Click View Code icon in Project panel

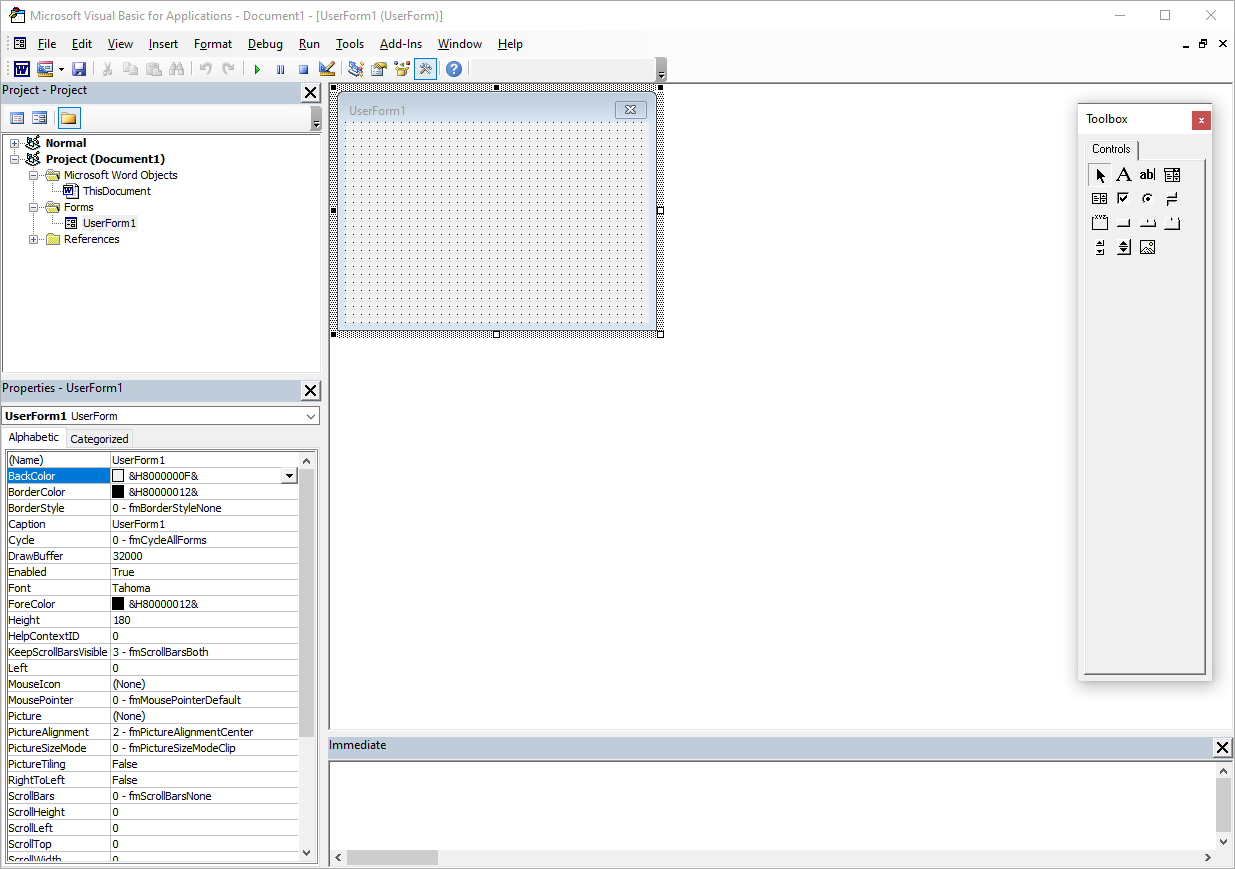(x=17, y=118)
